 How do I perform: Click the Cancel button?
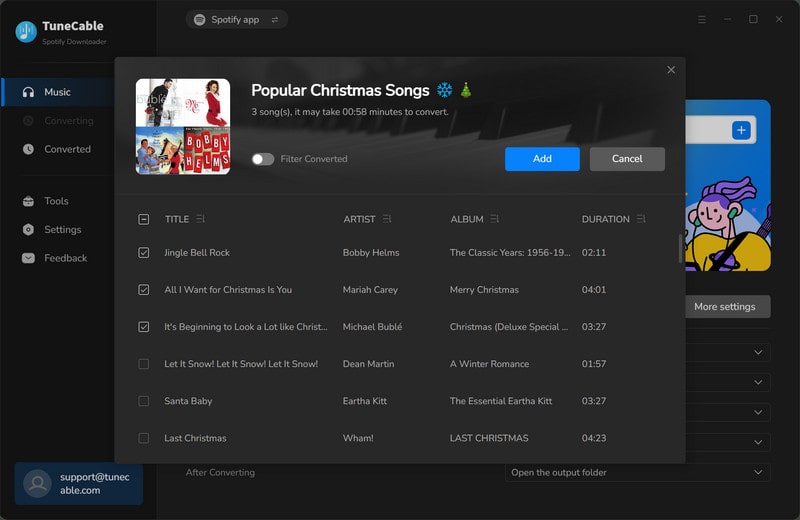point(627,159)
